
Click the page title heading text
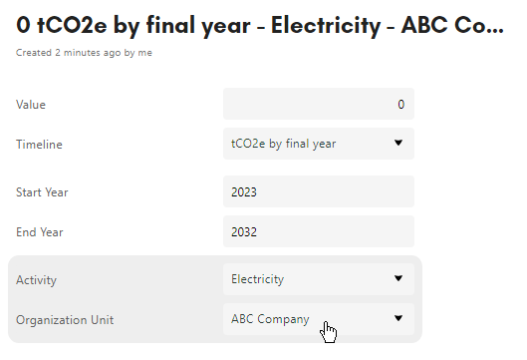(x=260, y=26)
